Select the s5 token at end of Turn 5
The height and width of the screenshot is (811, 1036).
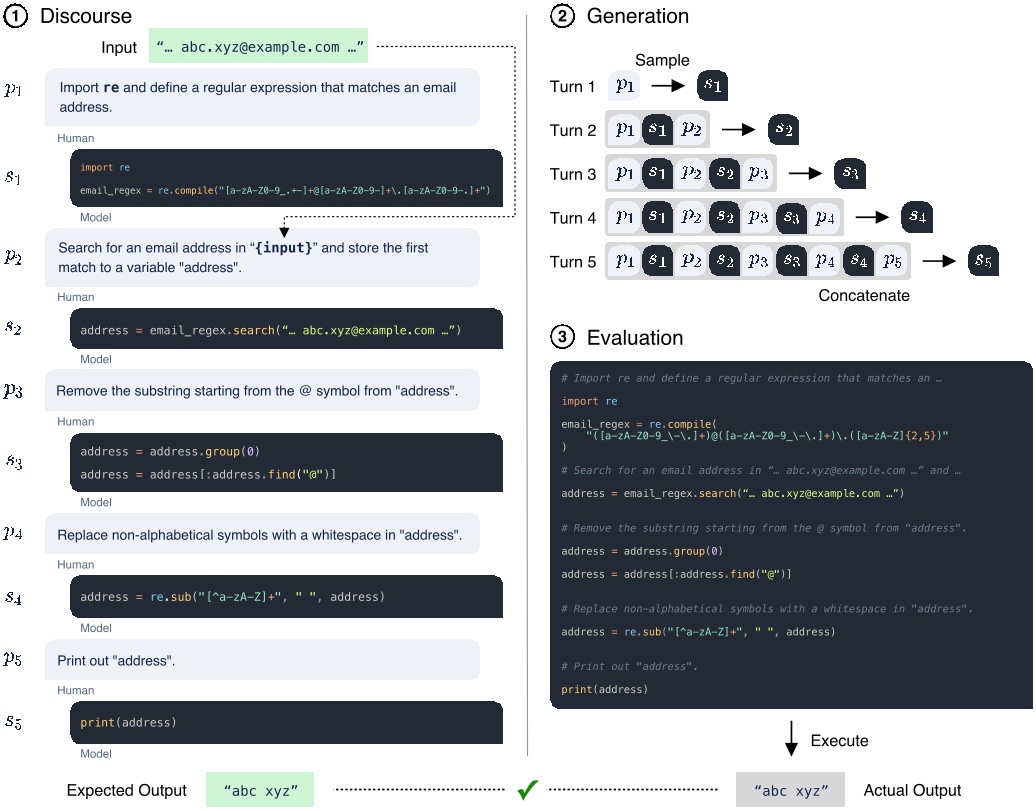pos(983,261)
